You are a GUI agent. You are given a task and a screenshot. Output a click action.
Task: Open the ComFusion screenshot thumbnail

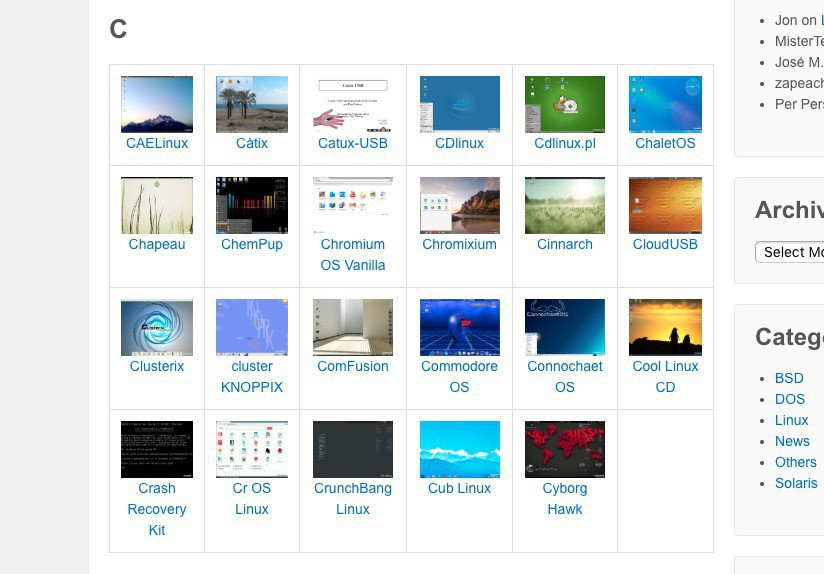[x=353, y=327]
